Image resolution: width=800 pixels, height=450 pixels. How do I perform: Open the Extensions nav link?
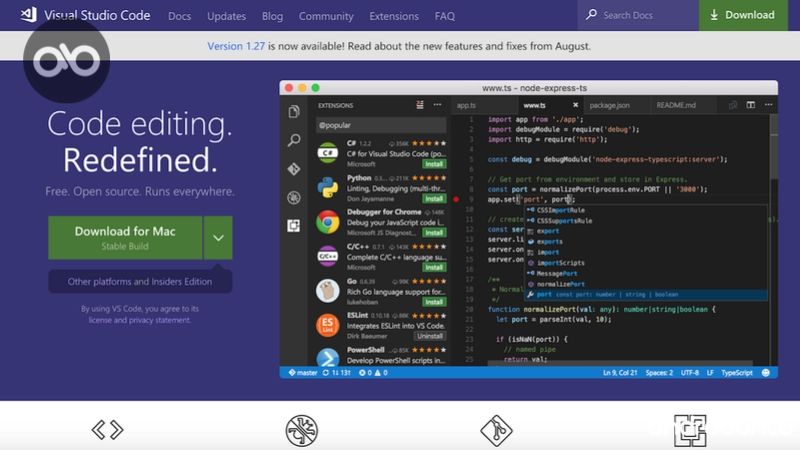[x=394, y=16]
